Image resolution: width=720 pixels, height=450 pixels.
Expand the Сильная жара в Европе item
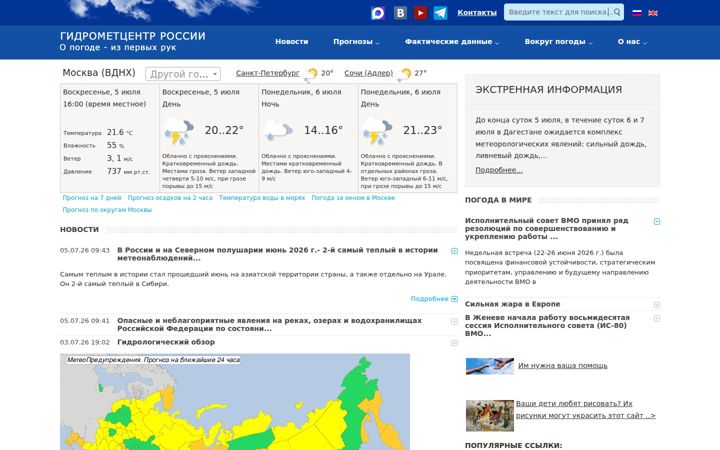[x=657, y=305]
